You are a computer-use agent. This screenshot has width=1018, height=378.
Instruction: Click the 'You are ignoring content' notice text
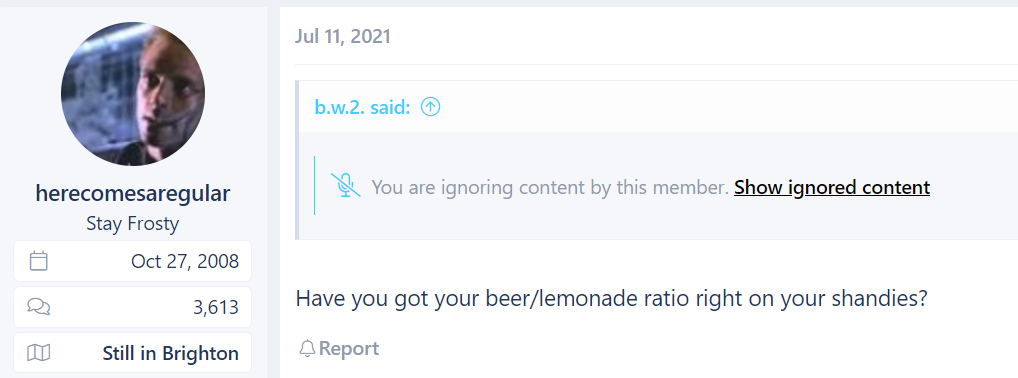pyautogui.click(x=550, y=188)
